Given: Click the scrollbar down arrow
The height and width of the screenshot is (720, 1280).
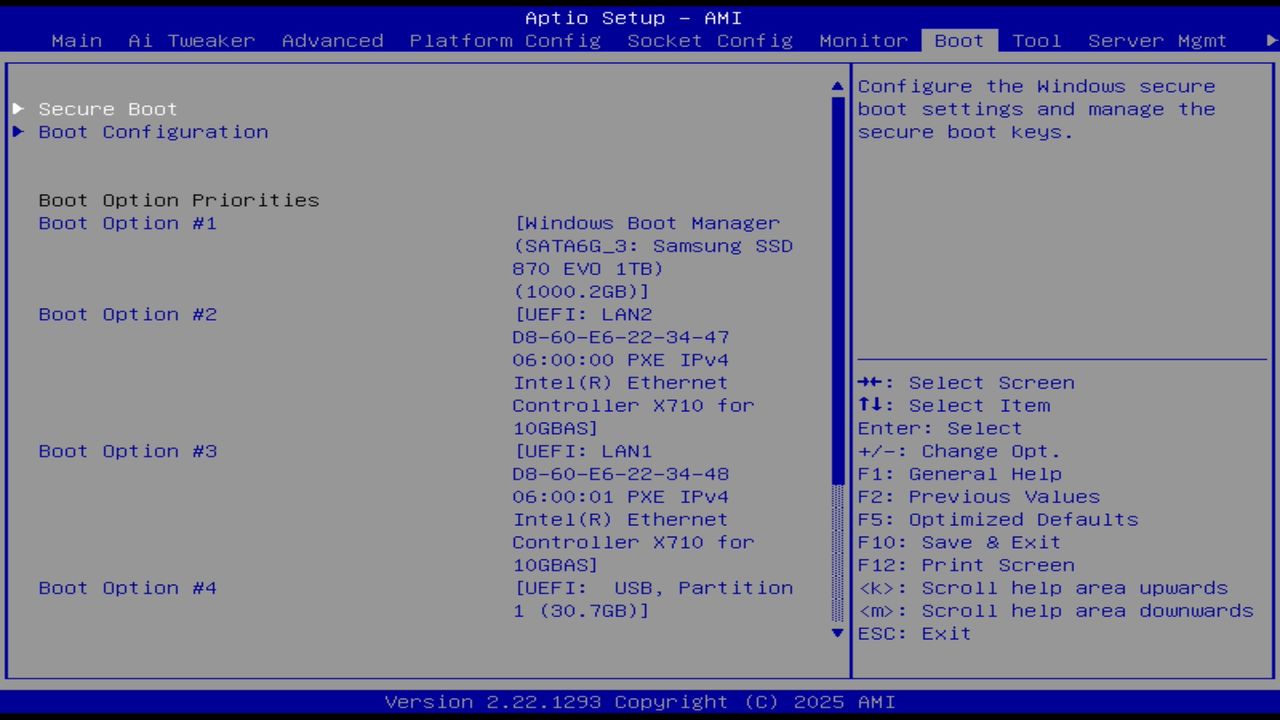Looking at the screenshot, I should 836,633.
